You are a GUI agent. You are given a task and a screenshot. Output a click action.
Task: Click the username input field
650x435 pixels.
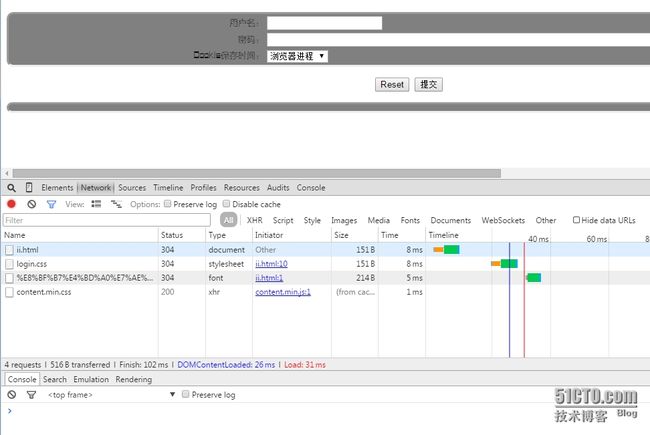[x=325, y=23]
